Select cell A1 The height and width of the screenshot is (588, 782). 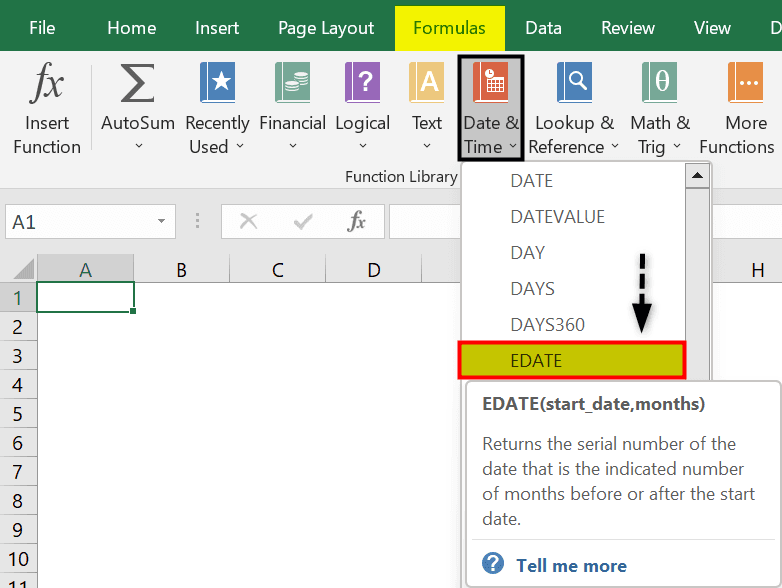(x=85, y=297)
